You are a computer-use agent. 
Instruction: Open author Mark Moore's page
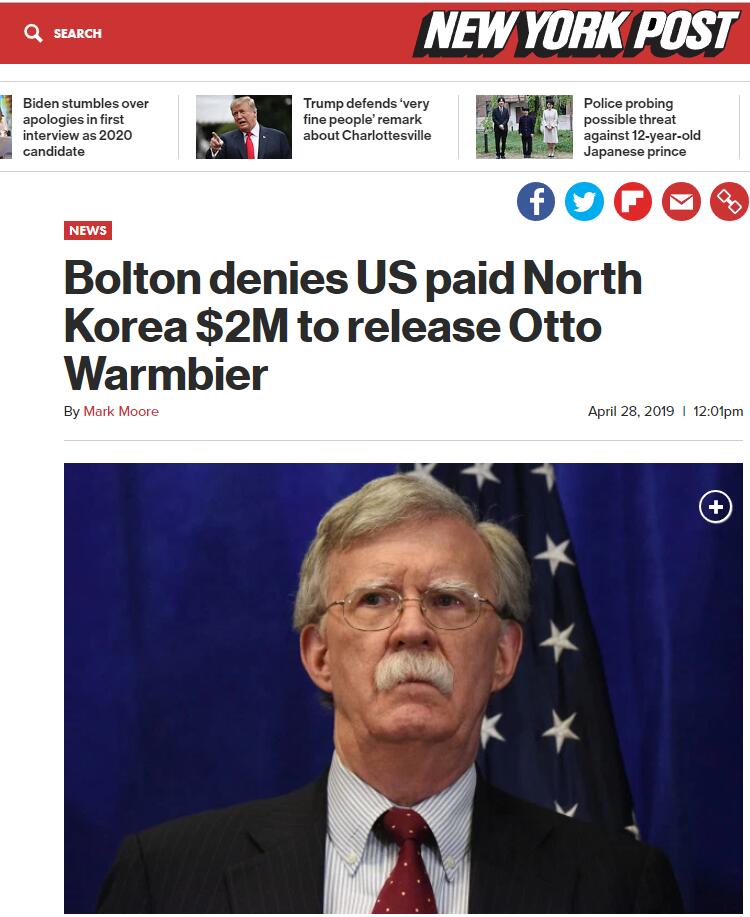coord(121,411)
